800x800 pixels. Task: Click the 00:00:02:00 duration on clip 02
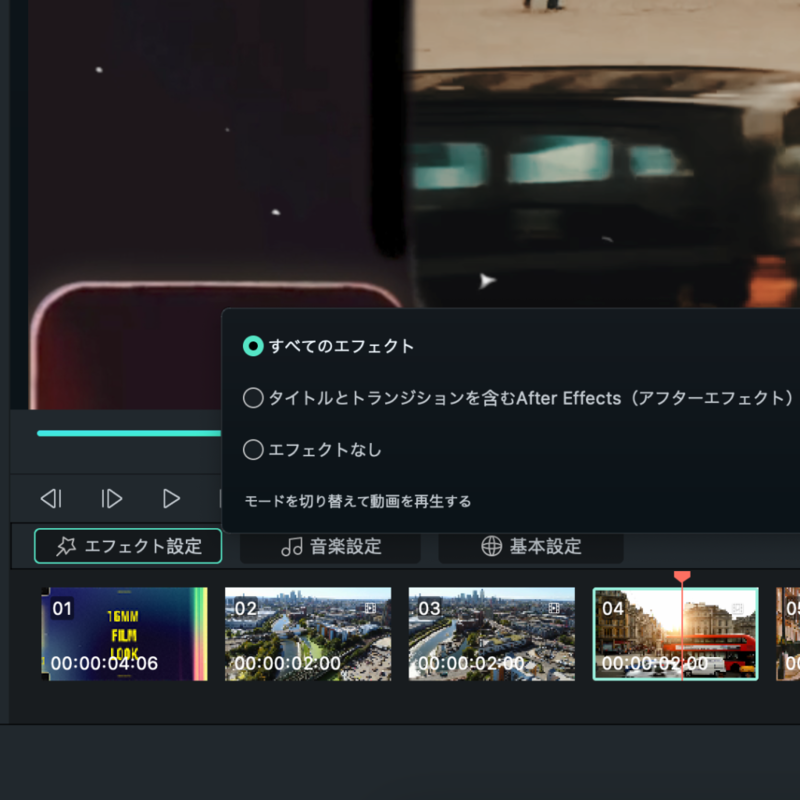tap(287, 663)
